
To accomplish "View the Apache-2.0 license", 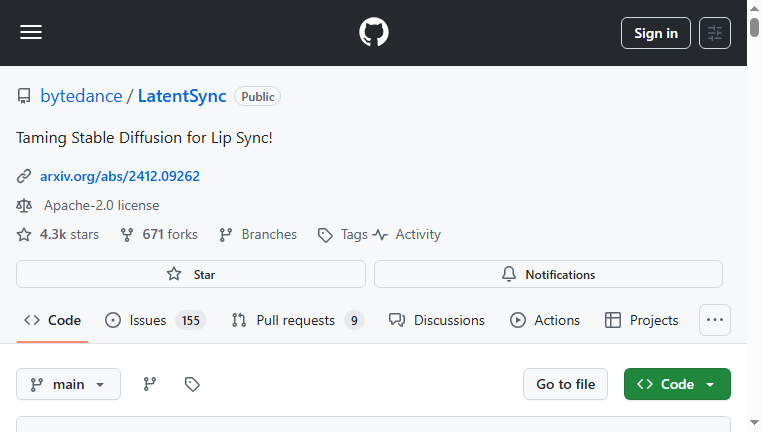I will pyautogui.click(x=102, y=206).
